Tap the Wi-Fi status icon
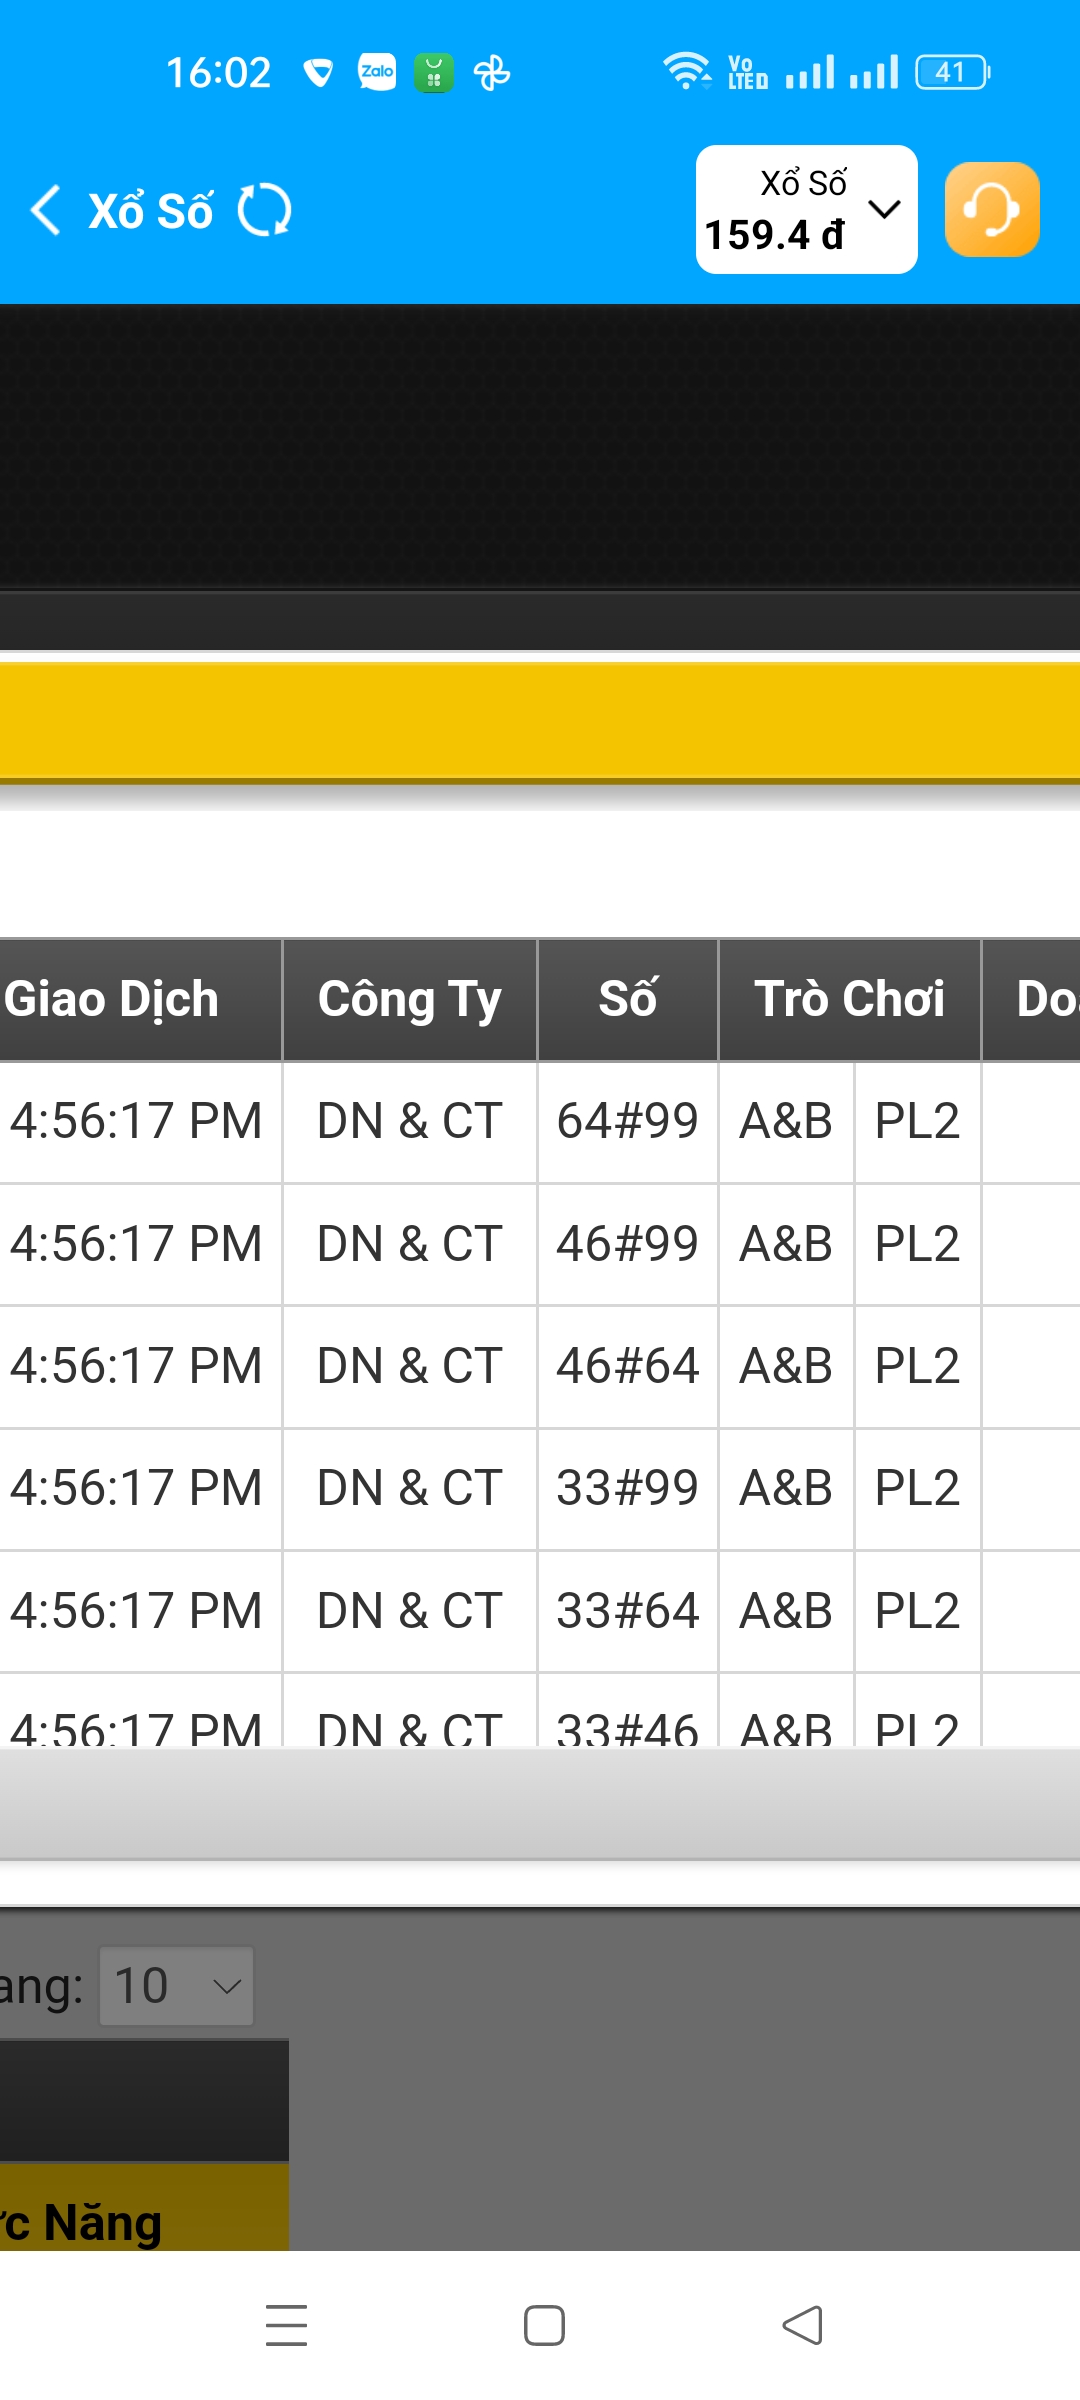The width and height of the screenshot is (1080, 2400). coord(686,72)
